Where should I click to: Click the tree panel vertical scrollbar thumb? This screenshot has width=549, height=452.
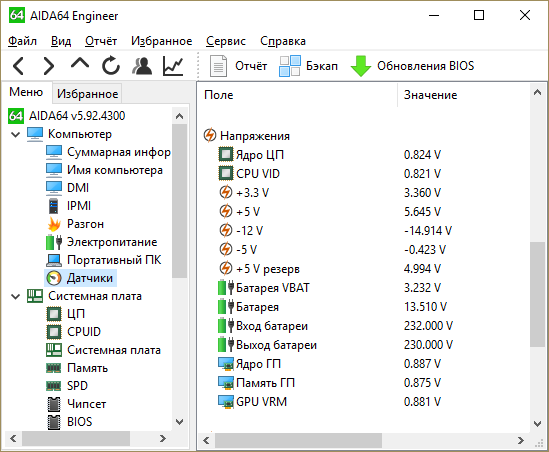pos(180,201)
